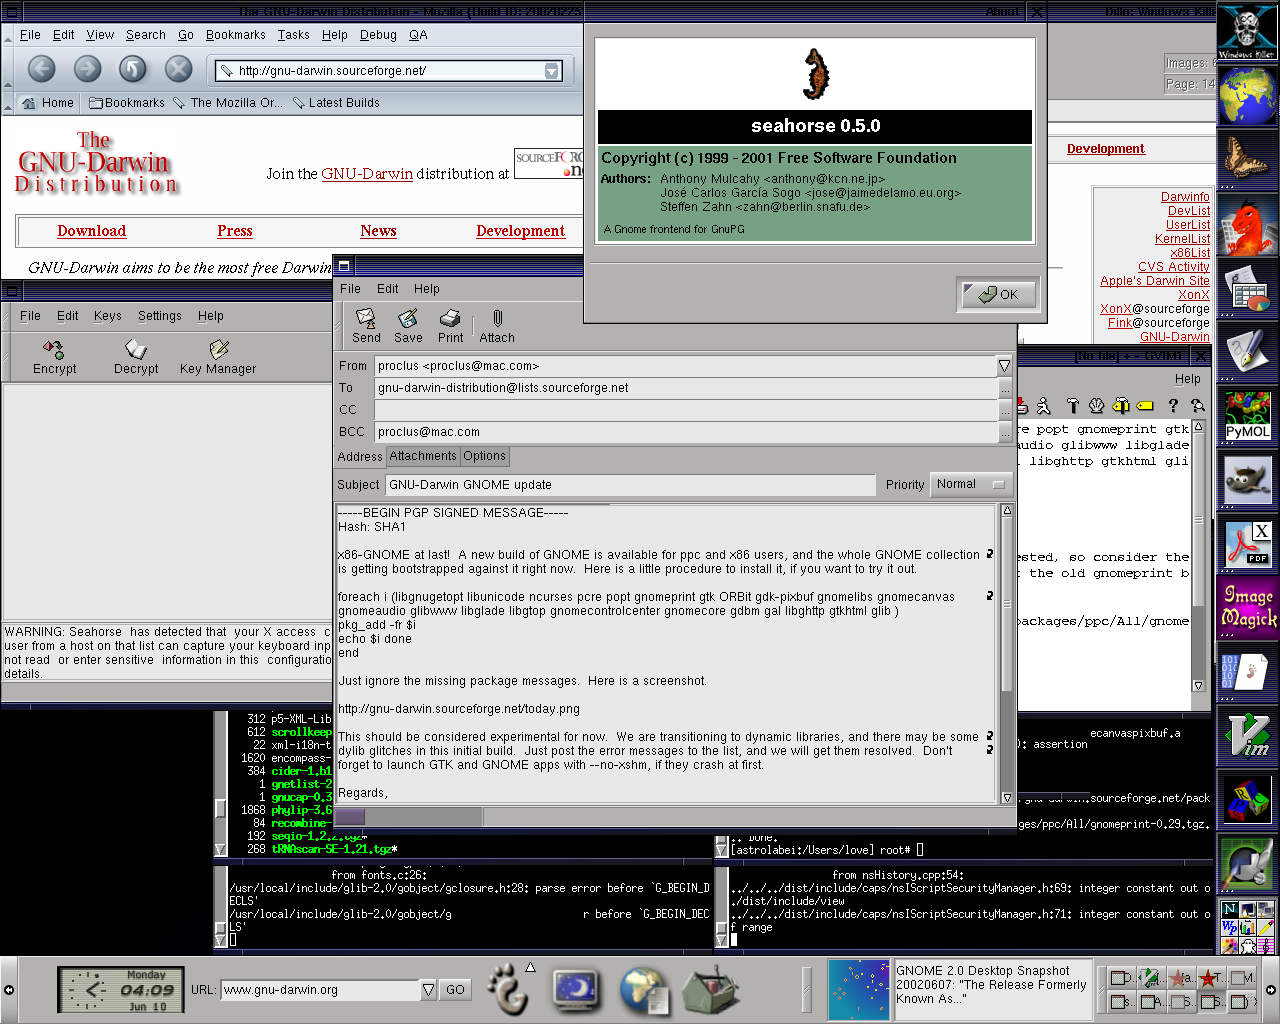1280x1024 pixels.
Task: Launch the terminal monitor panel icon
Action: click(x=576, y=990)
